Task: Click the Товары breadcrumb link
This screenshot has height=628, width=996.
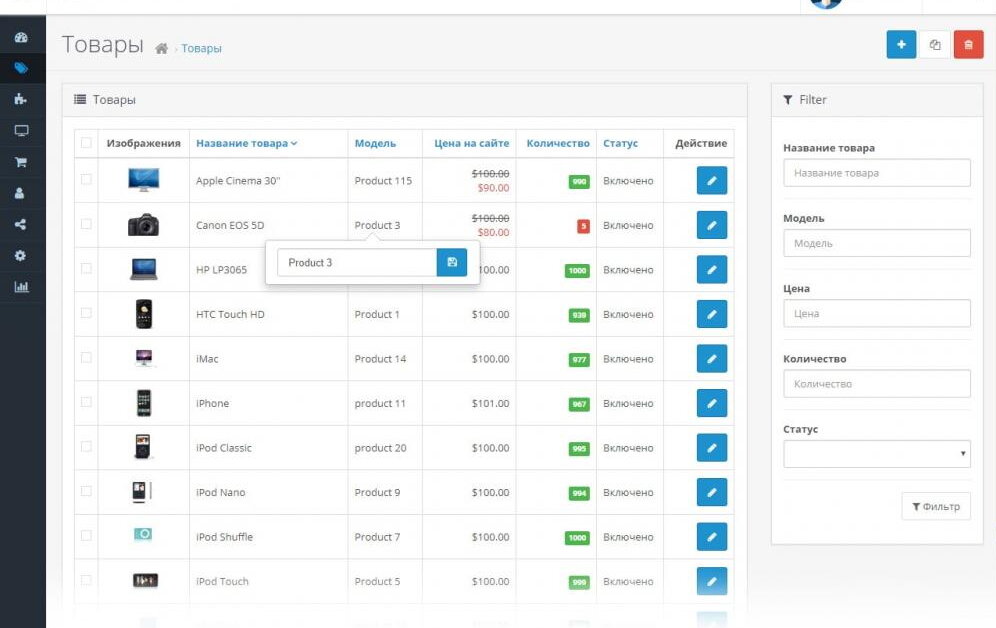Action: click(201, 48)
